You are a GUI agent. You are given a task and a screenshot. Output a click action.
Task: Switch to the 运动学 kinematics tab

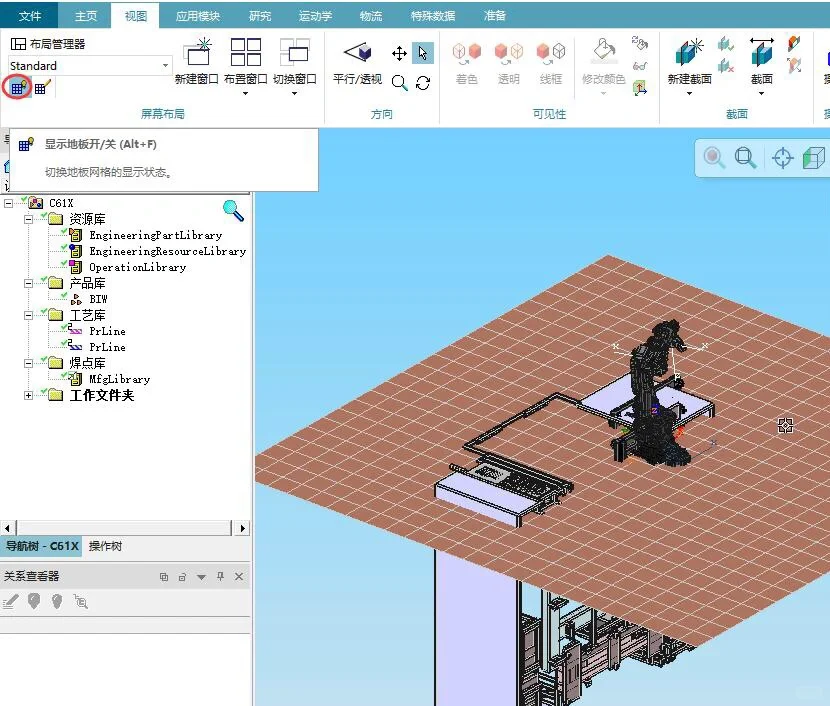click(x=315, y=16)
